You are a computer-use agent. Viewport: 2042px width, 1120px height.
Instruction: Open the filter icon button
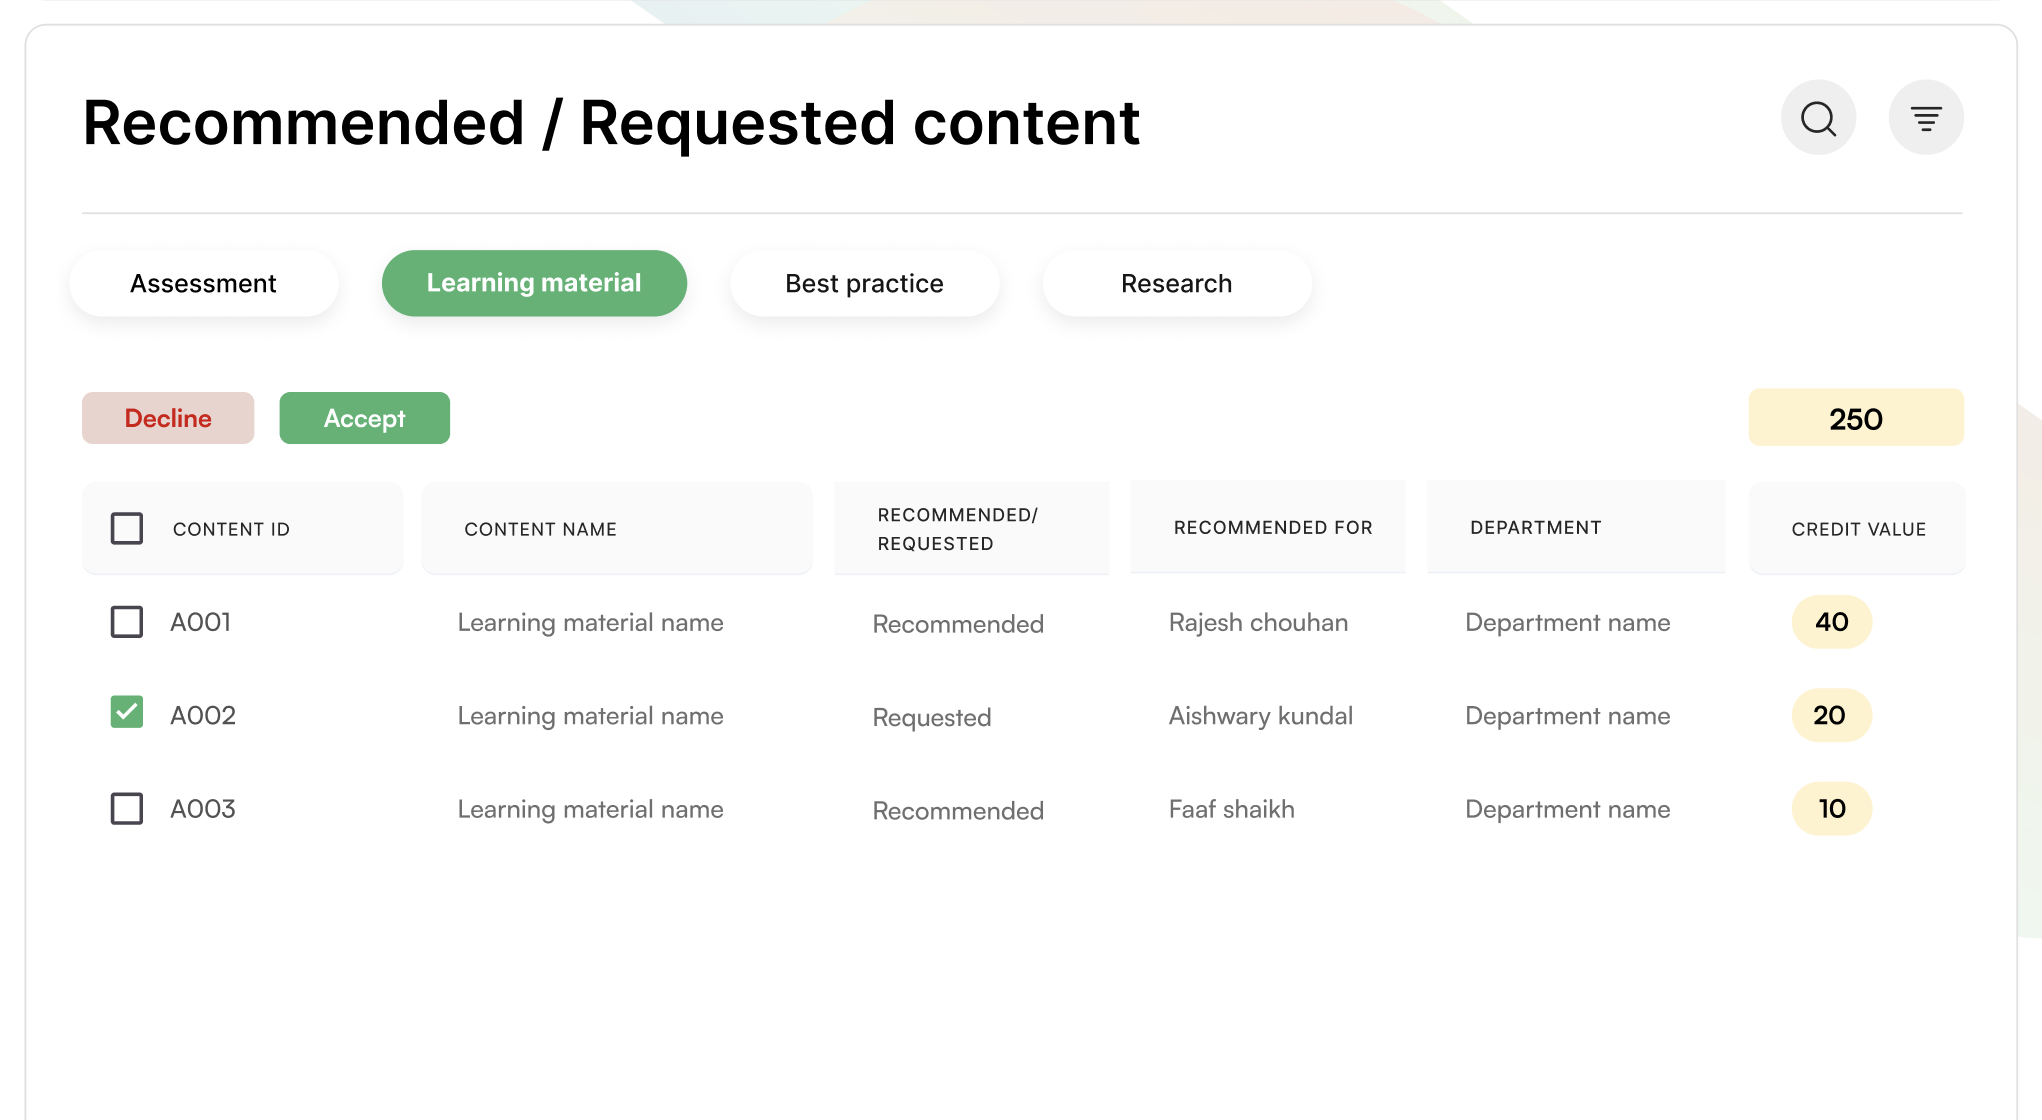point(1925,118)
